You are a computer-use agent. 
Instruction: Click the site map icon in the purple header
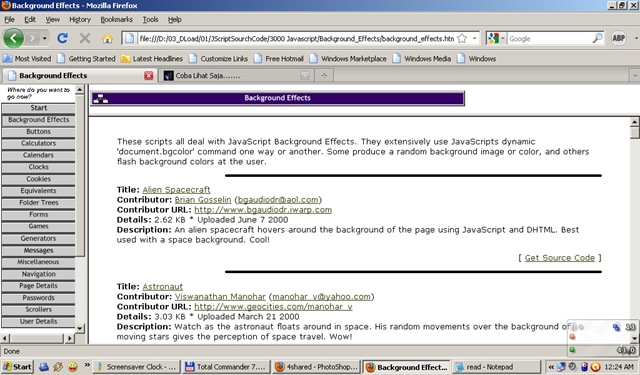[x=100, y=99]
